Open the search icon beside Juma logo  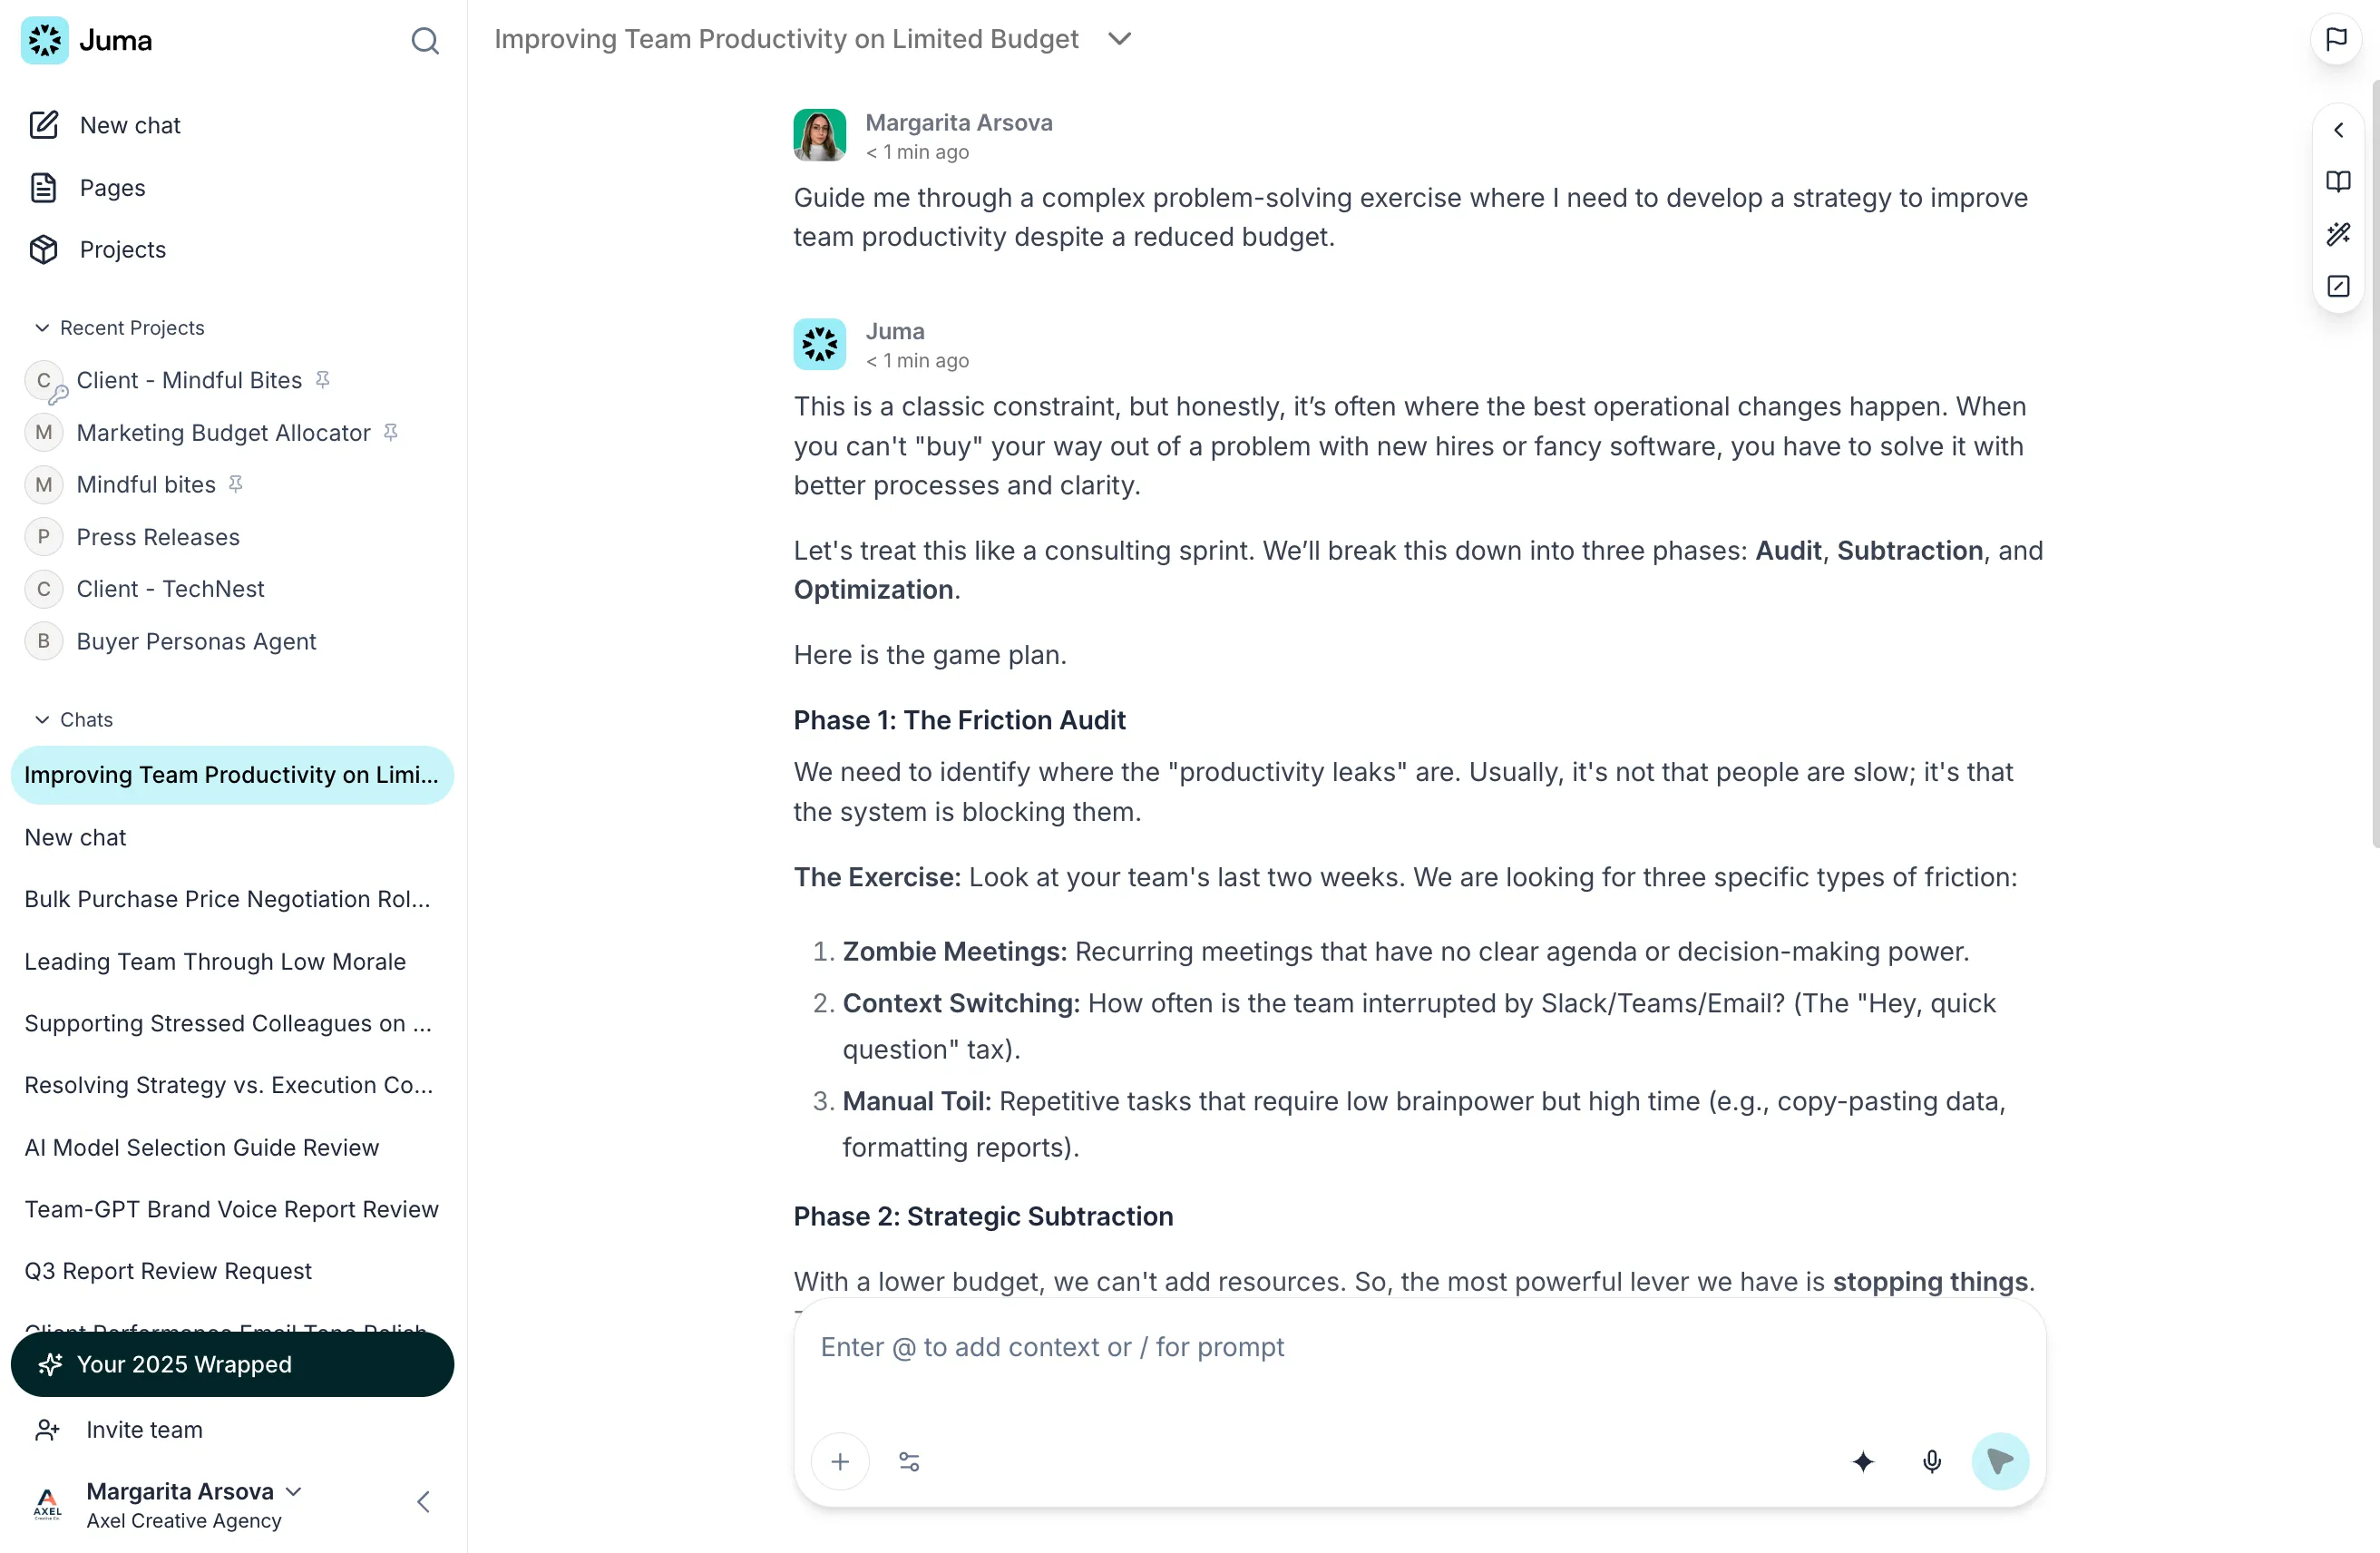pyautogui.click(x=425, y=41)
